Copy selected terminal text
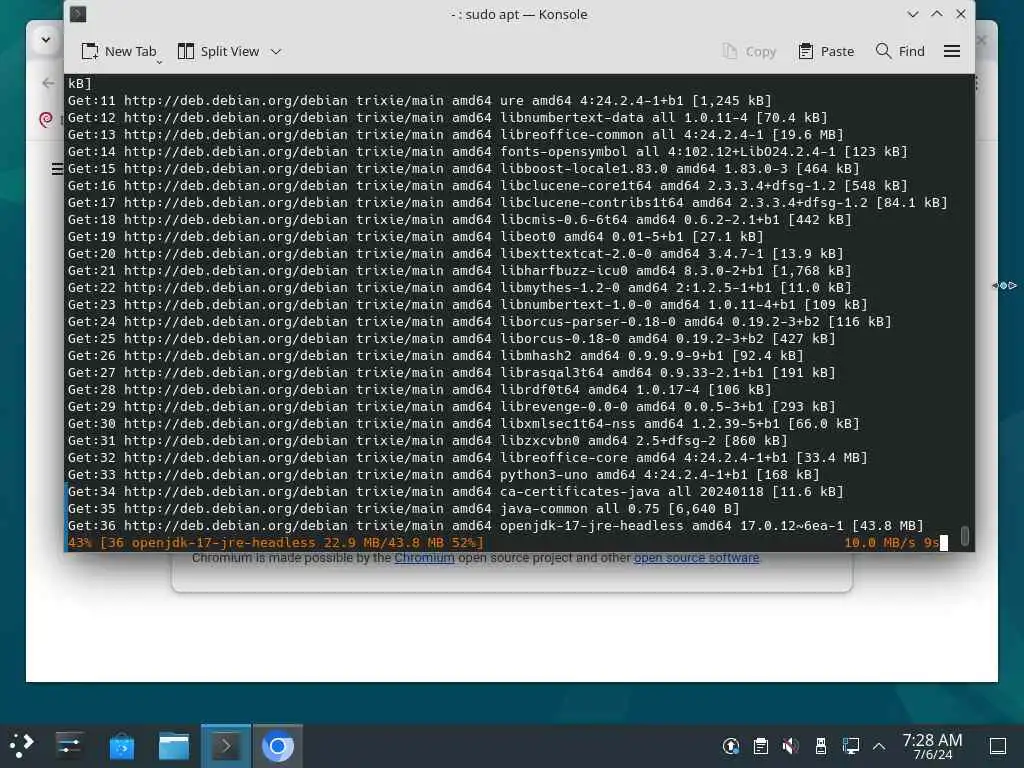 point(749,52)
